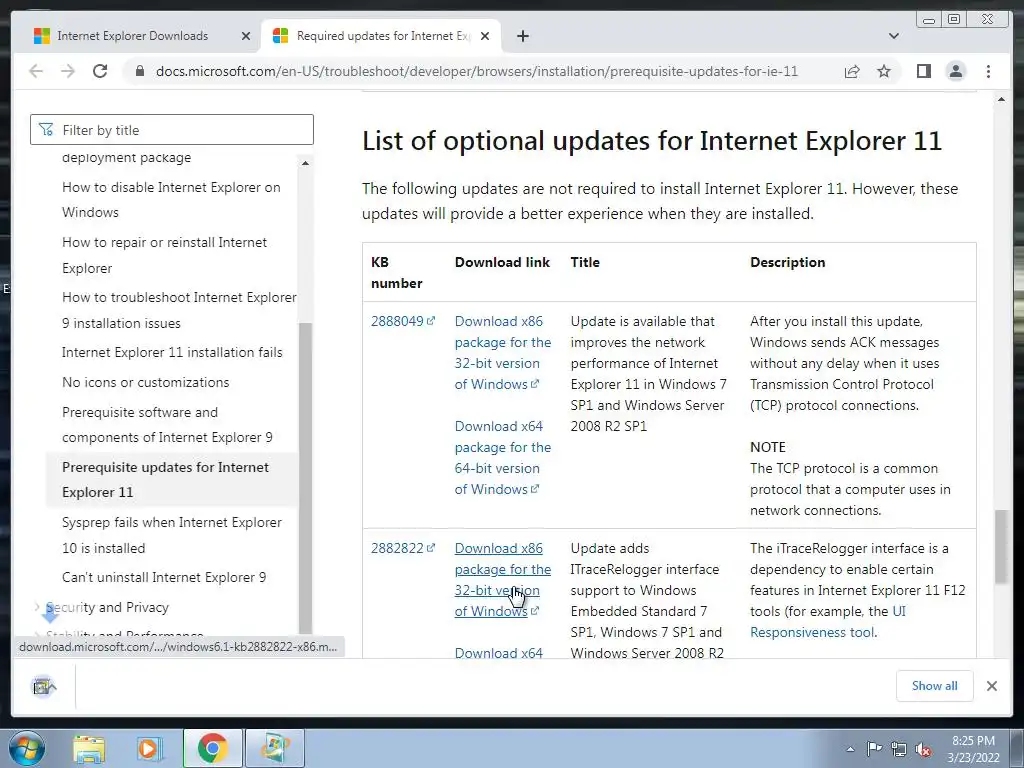
Task: Click the downloading file item in downloads bar
Action: 44,686
